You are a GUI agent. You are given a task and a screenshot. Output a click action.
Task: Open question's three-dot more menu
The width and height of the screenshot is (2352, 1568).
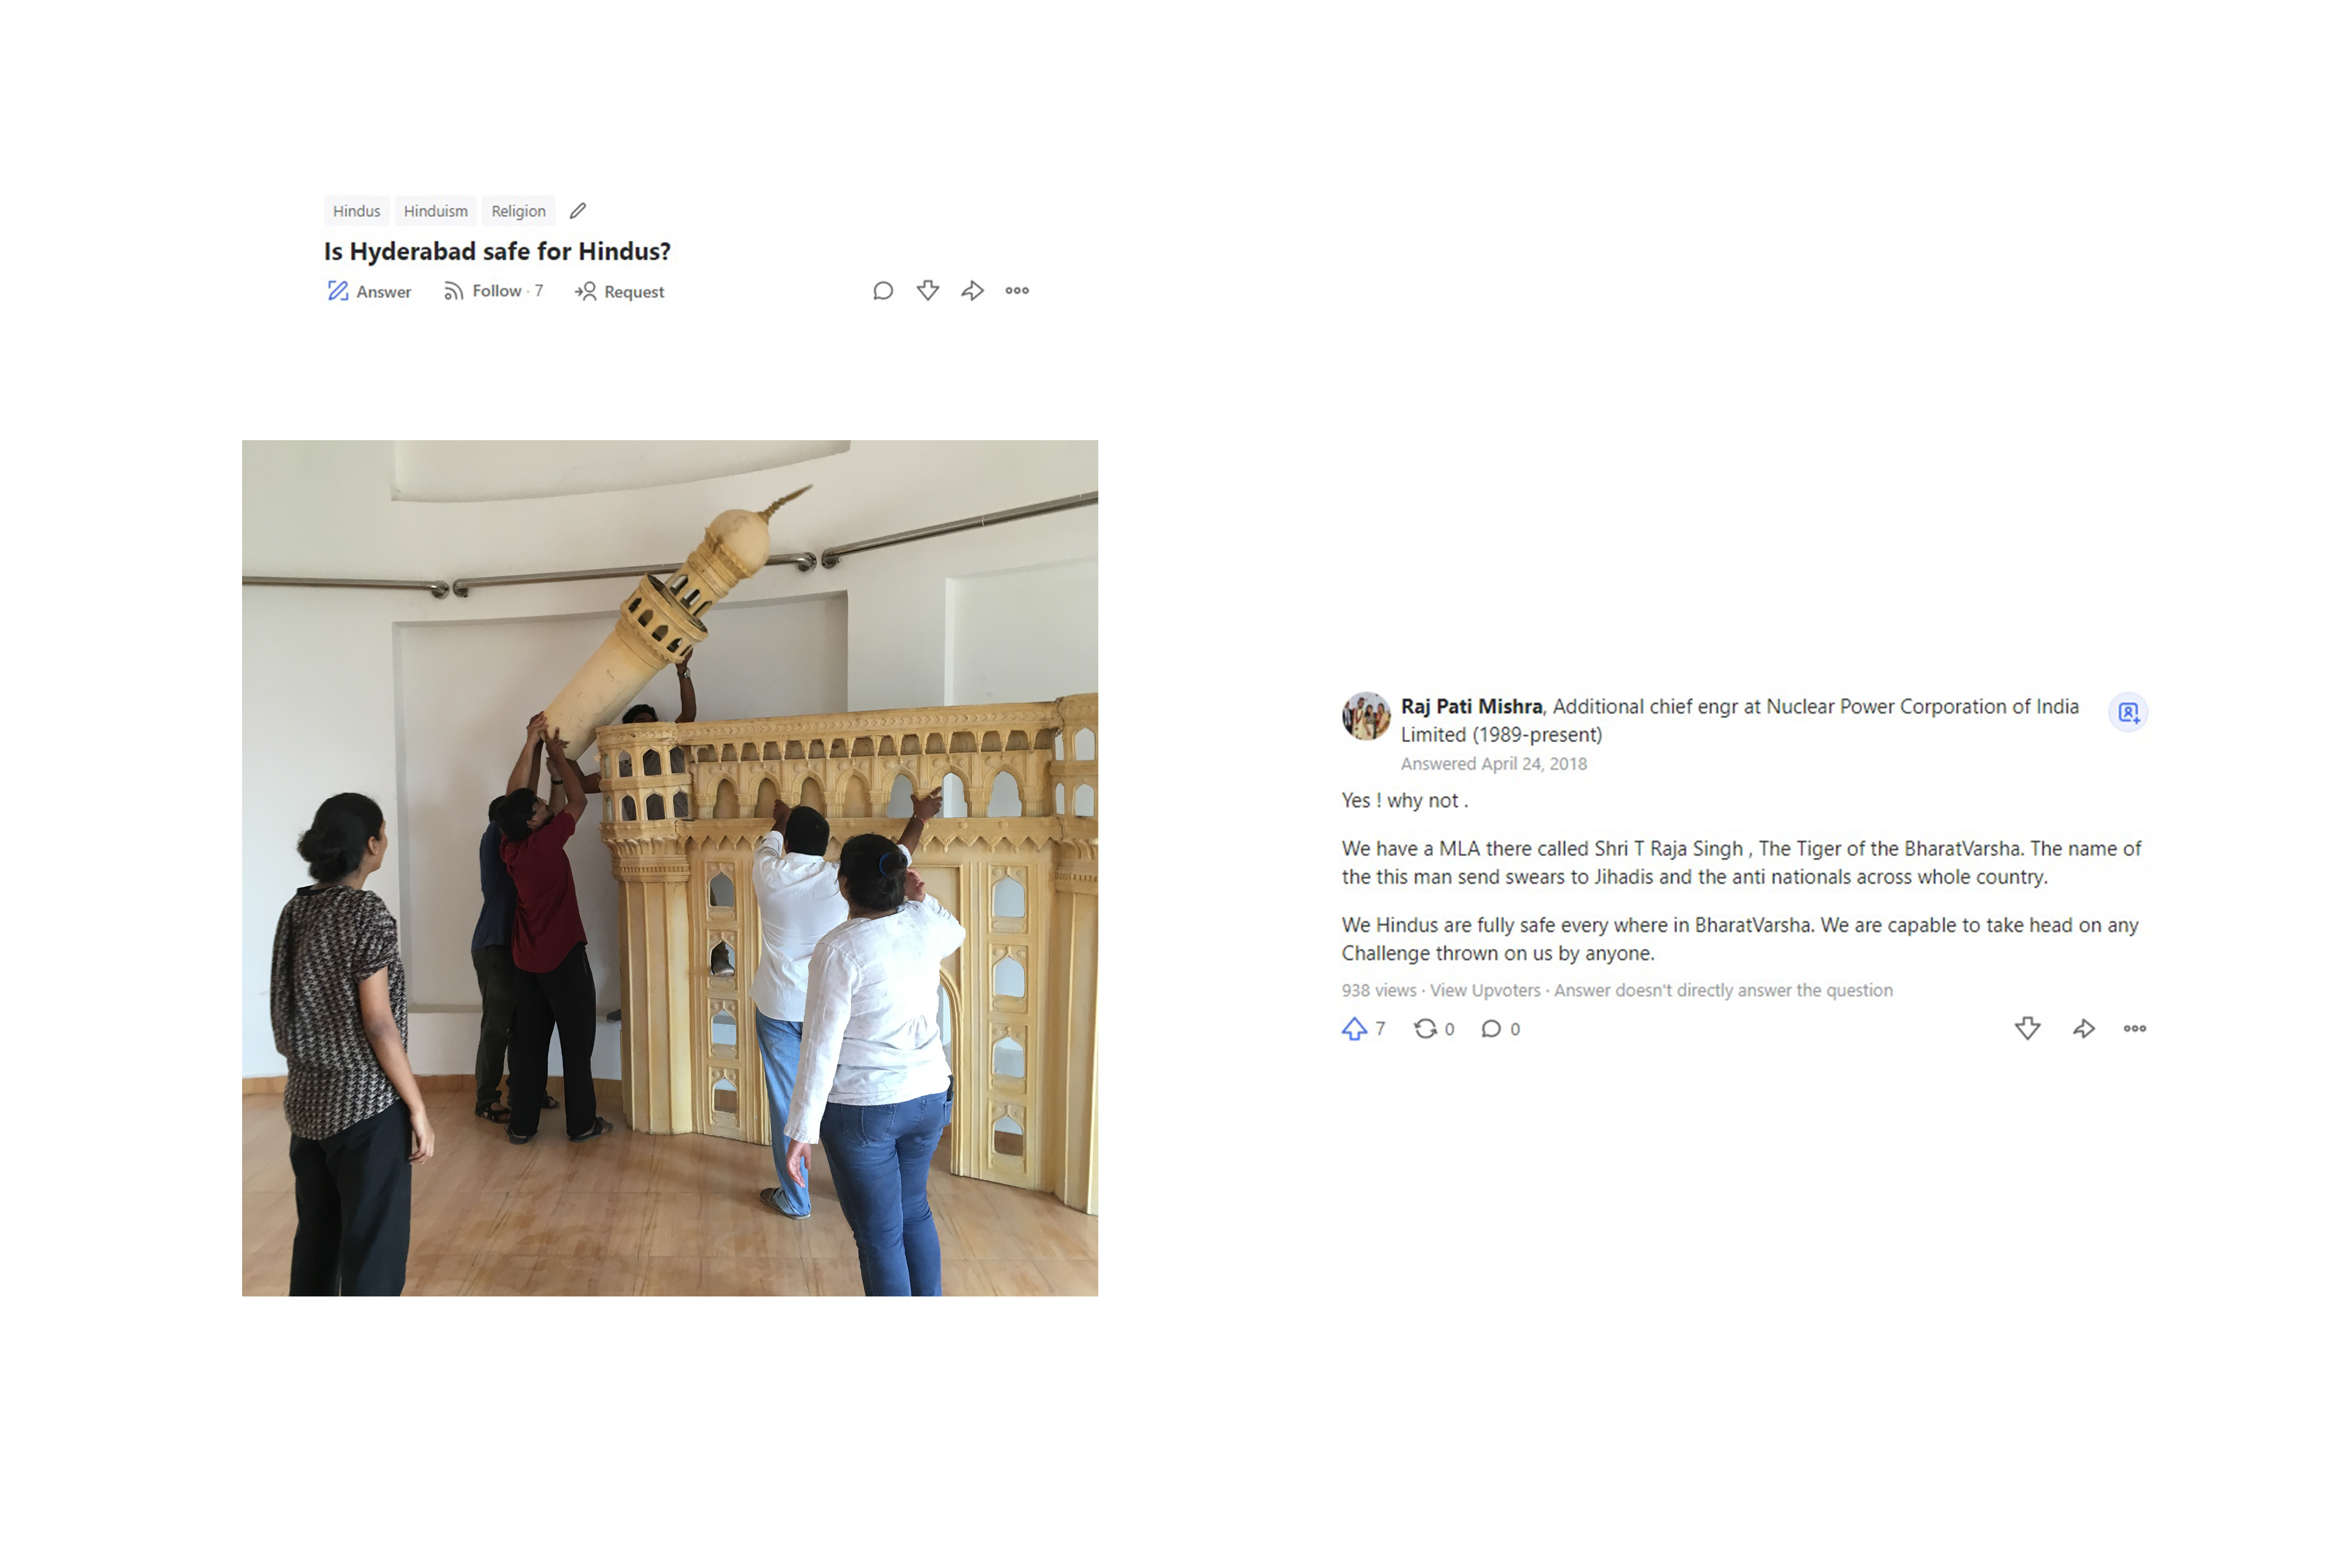coord(1017,291)
